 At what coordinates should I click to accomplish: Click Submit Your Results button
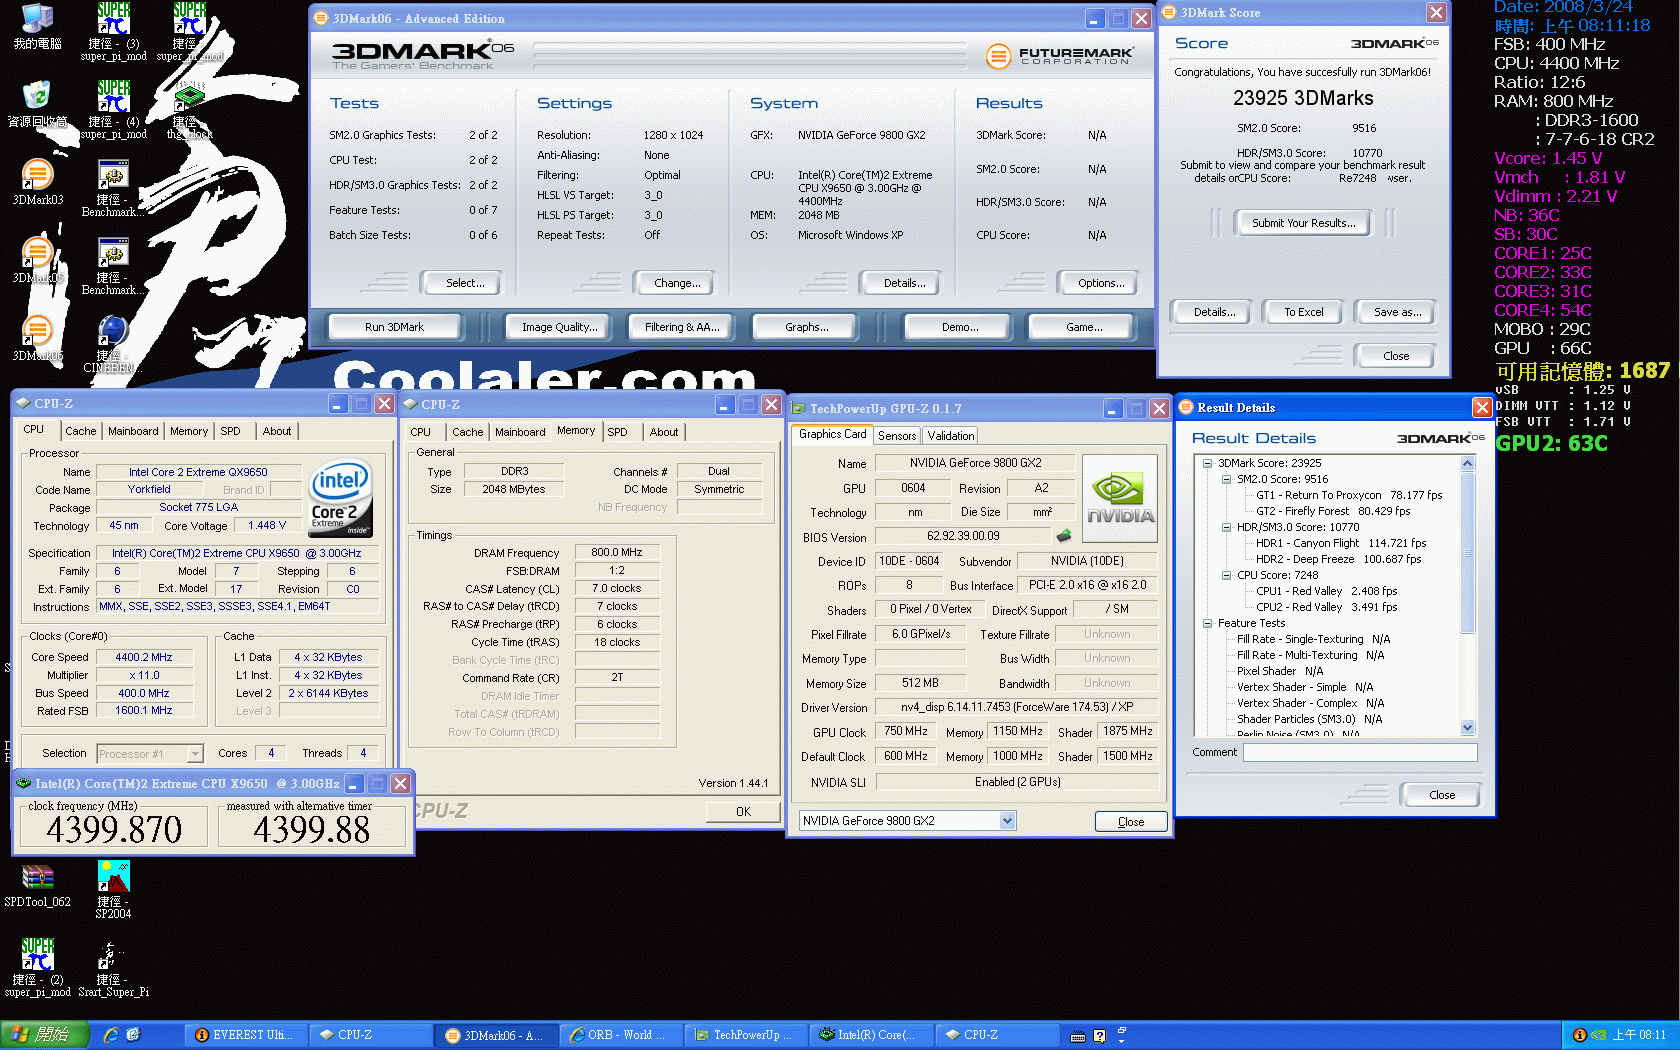coord(1303,223)
